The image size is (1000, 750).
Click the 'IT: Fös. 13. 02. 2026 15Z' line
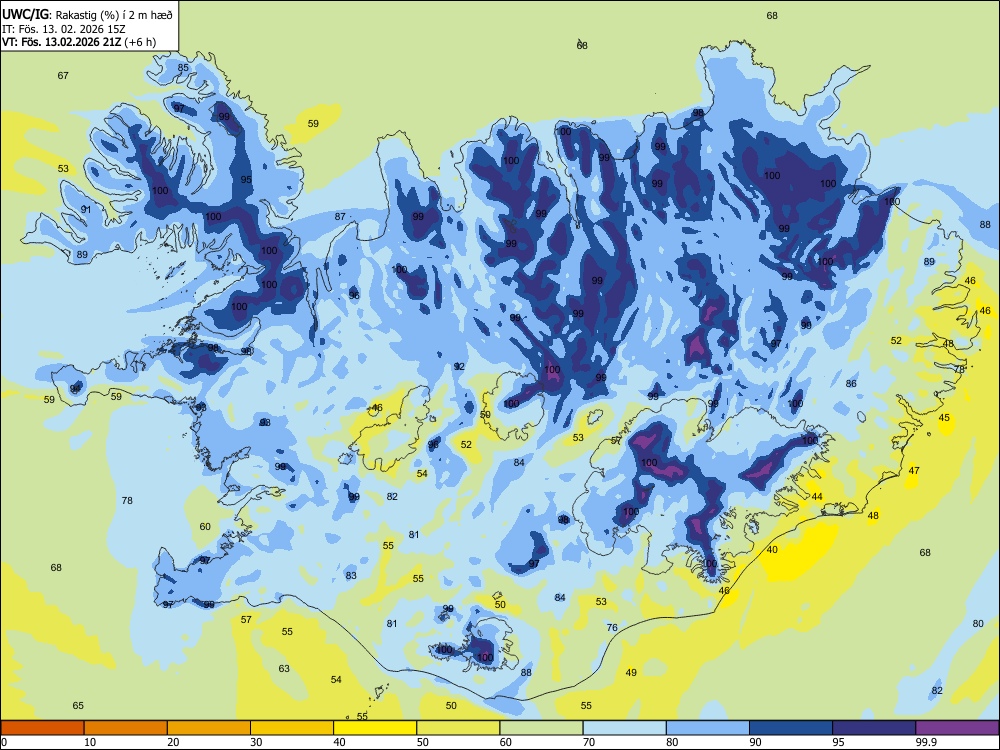[x=63, y=29]
